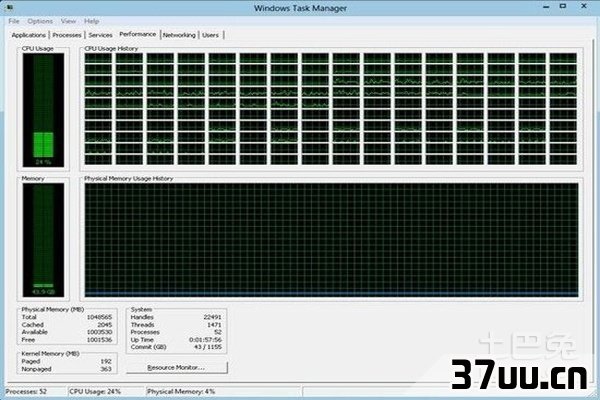Click the Available memory value 1003530

pos(99,332)
